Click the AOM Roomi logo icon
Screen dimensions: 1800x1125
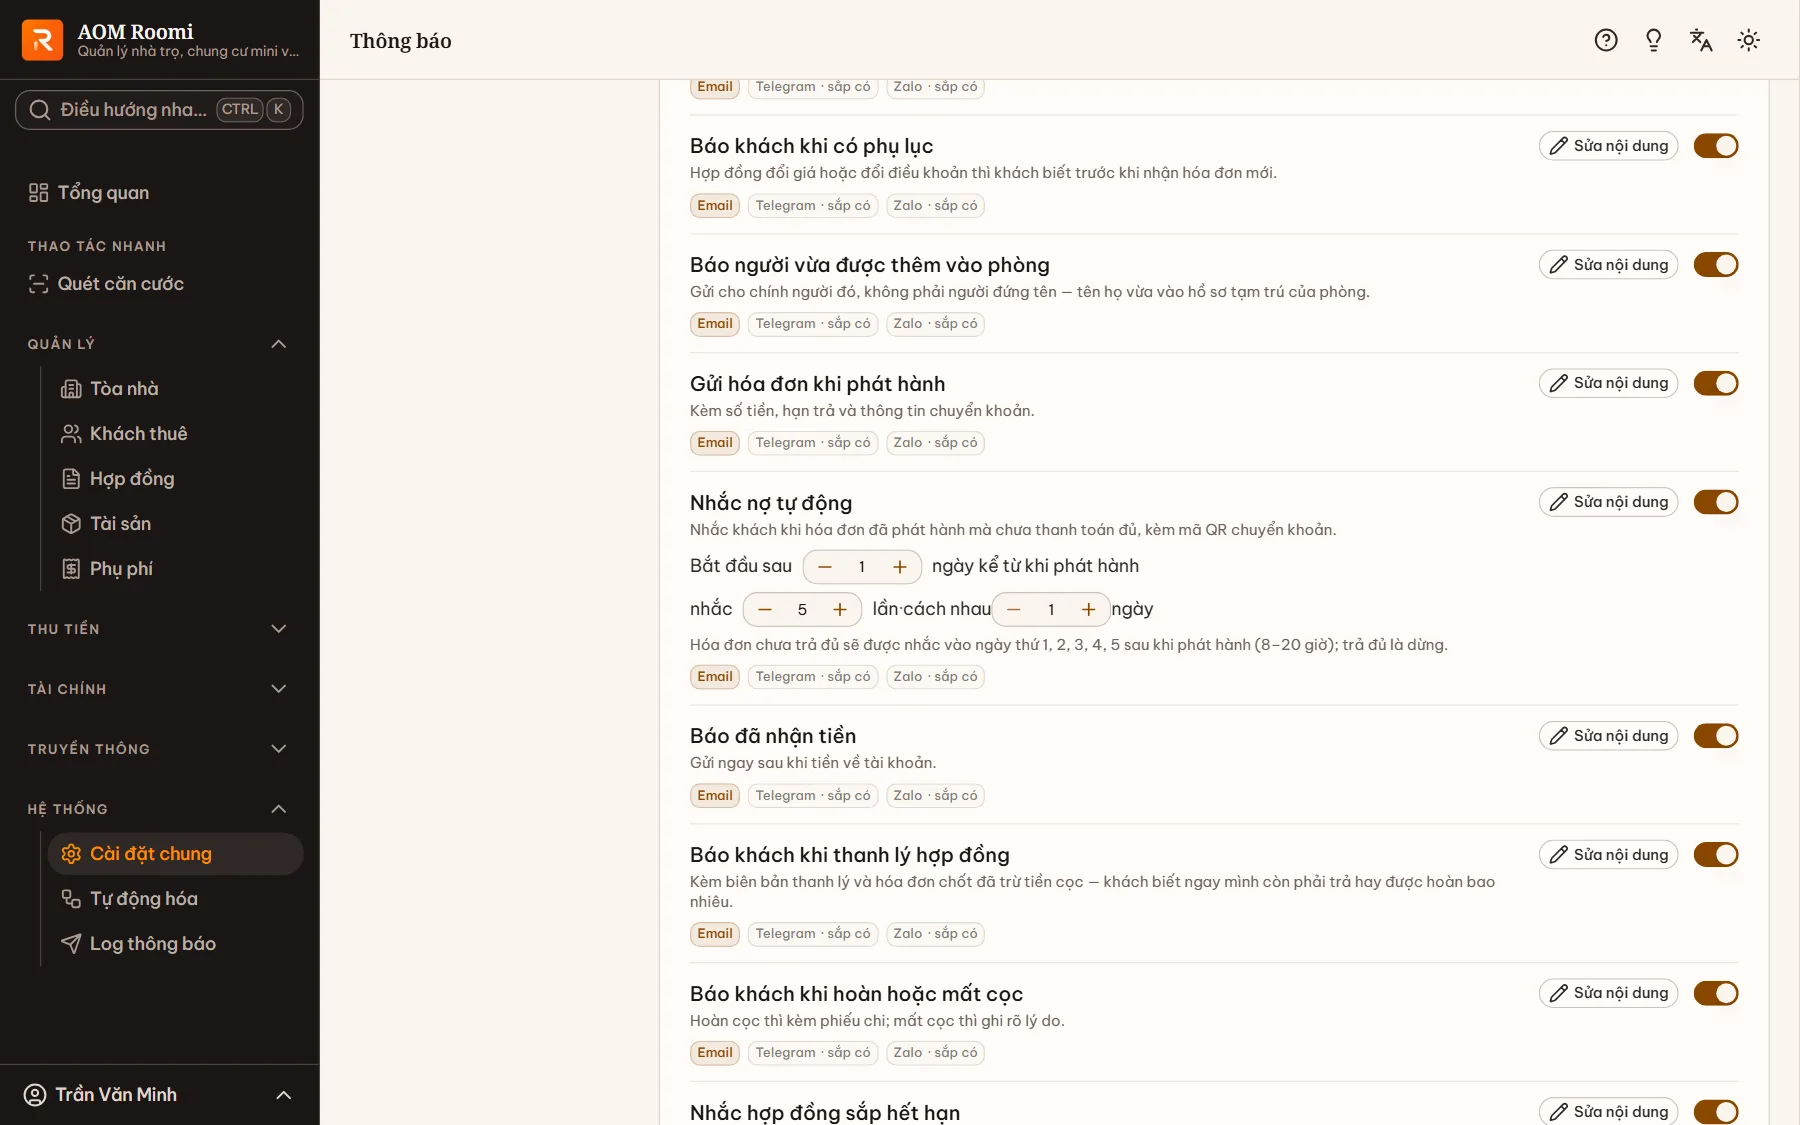tap(42, 40)
